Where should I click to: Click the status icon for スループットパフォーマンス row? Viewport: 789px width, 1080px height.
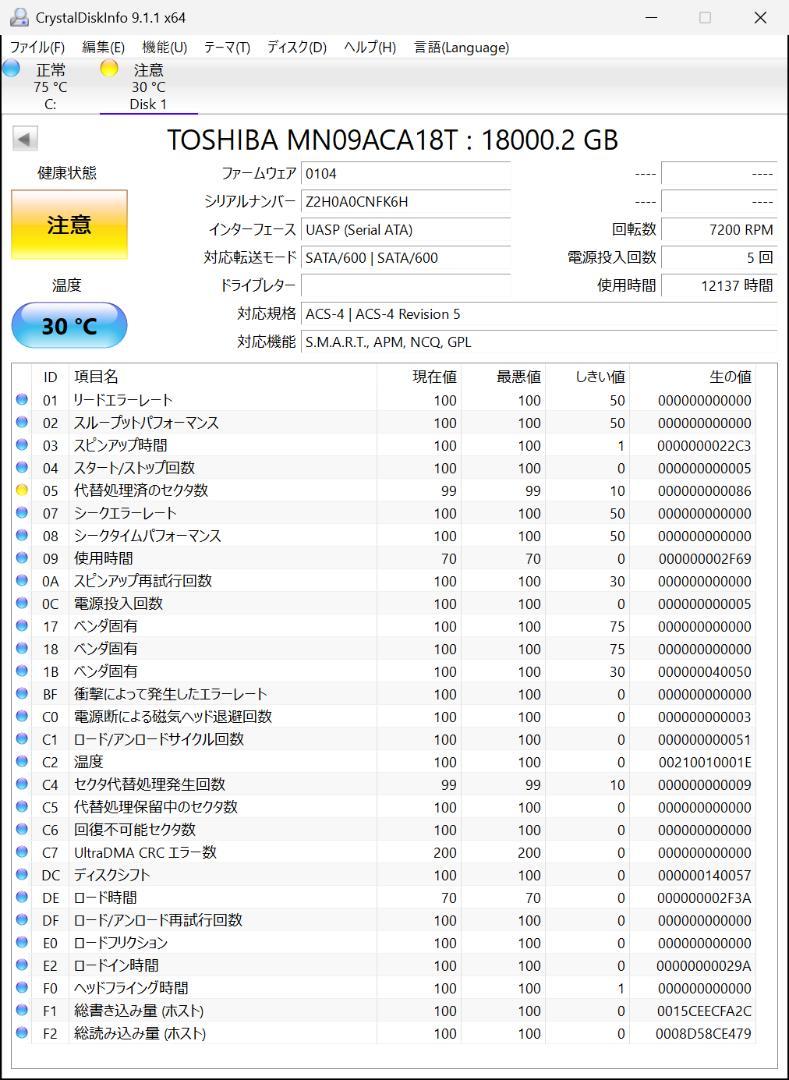pyautogui.click(x=22, y=422)
